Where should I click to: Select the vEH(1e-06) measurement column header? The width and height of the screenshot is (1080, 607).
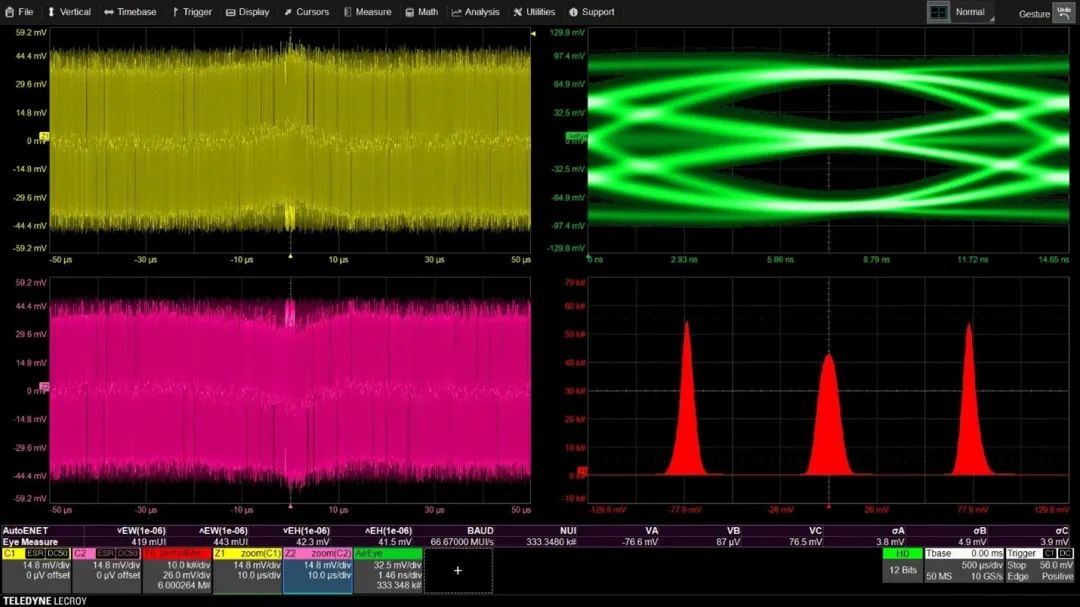coord(306,531)
